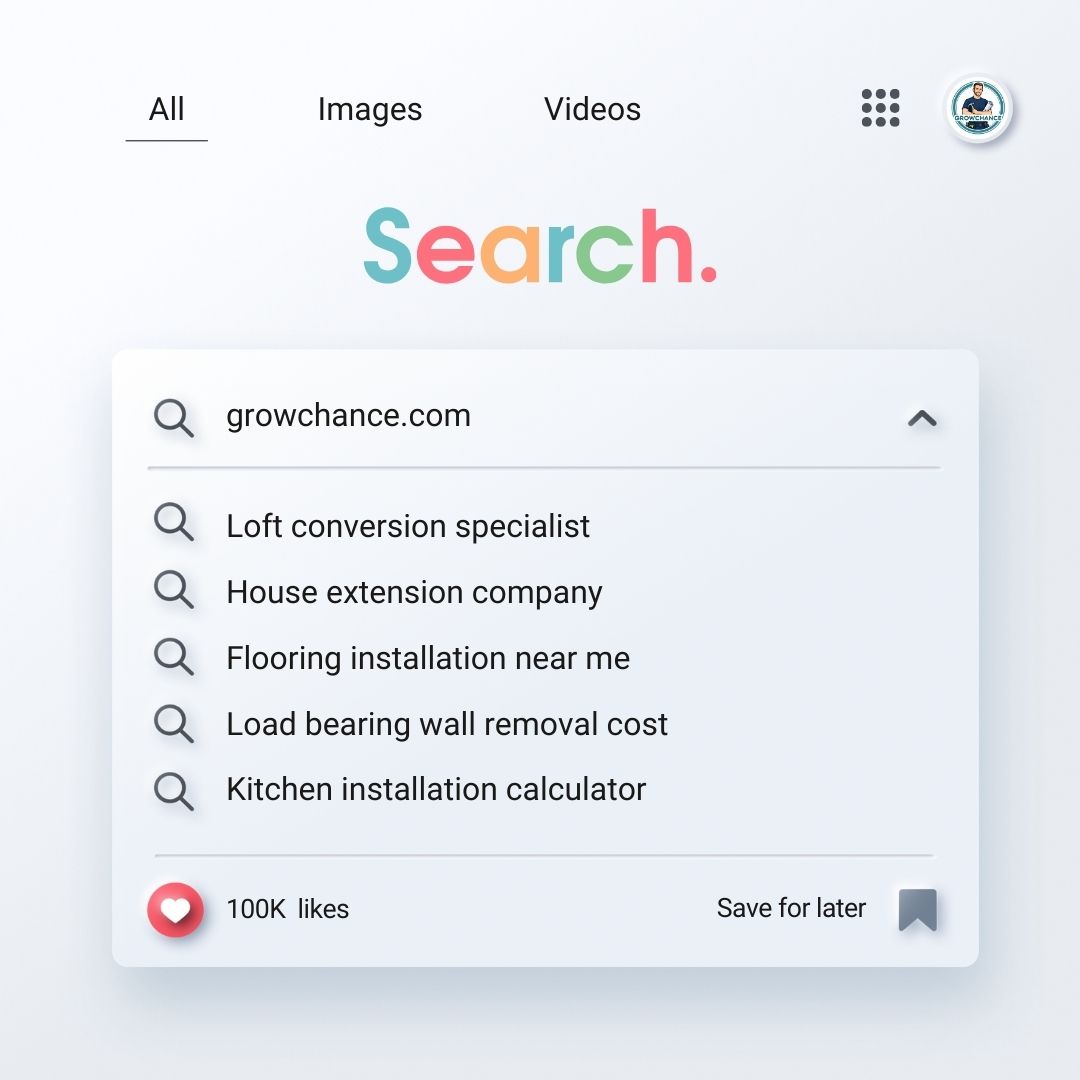Select the Loft conversion specialist suggestion
1080x1080 pixels.
(x=408, y=525)
